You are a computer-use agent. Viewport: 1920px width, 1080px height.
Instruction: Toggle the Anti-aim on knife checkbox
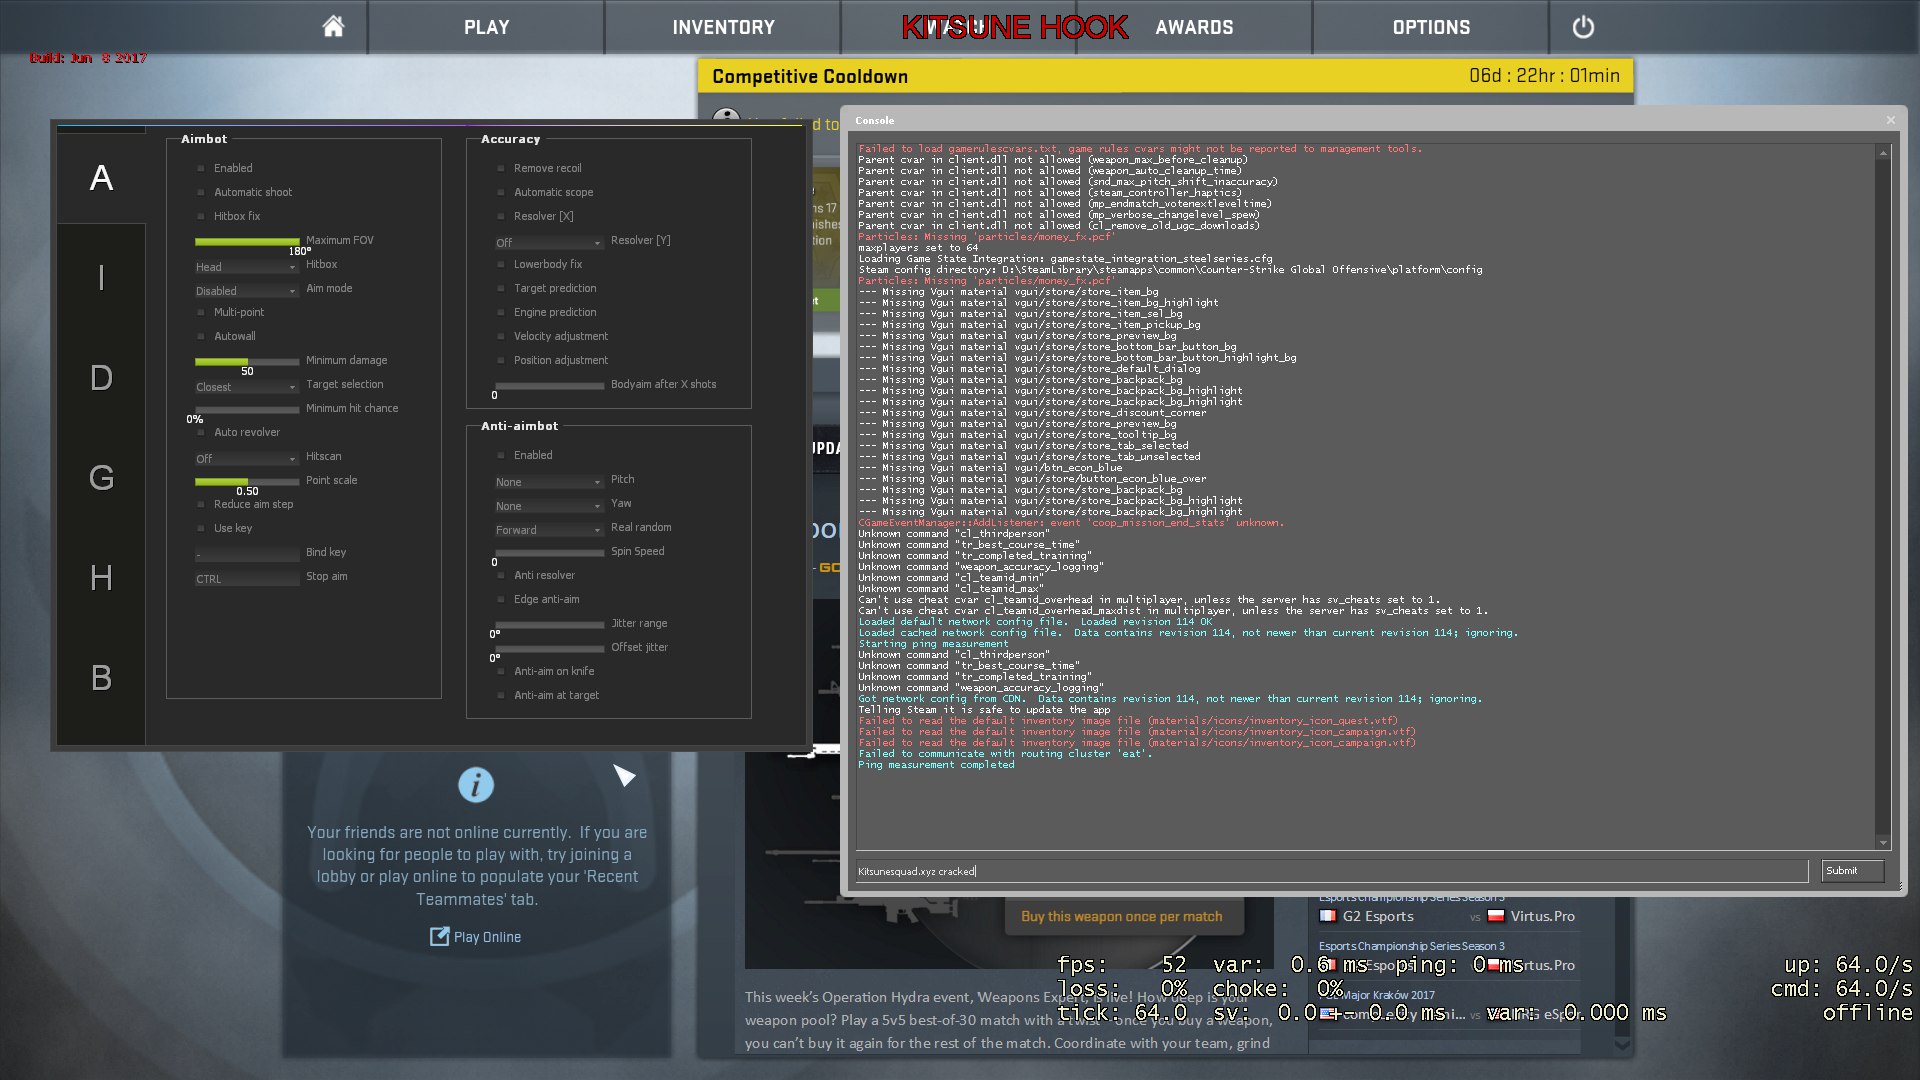tap(501, 671)
